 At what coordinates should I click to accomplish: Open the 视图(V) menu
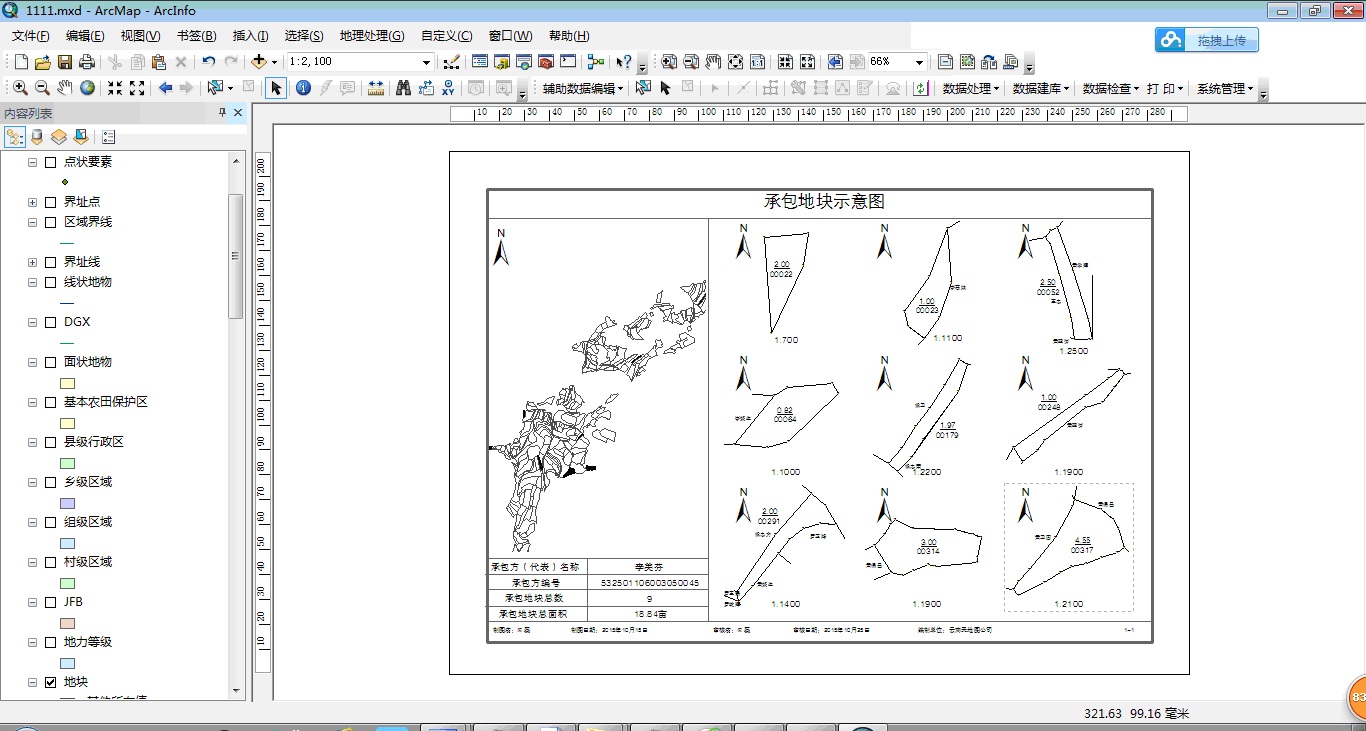coord(141,36)
